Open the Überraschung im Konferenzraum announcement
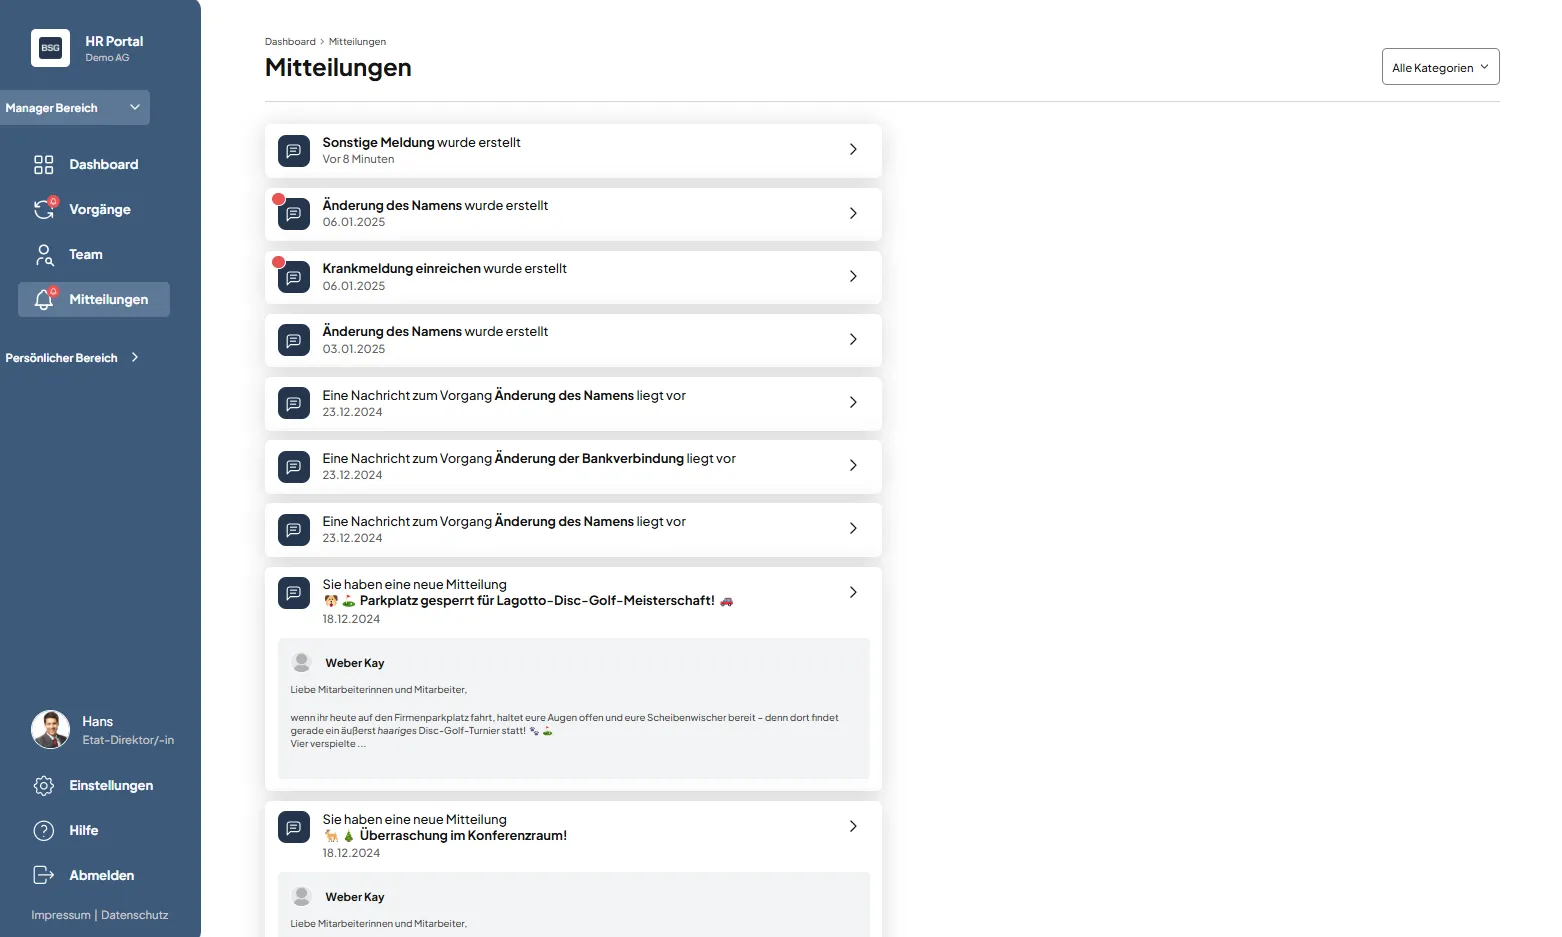This screenshot has width=1562, height=937. [x=463, y=835]
